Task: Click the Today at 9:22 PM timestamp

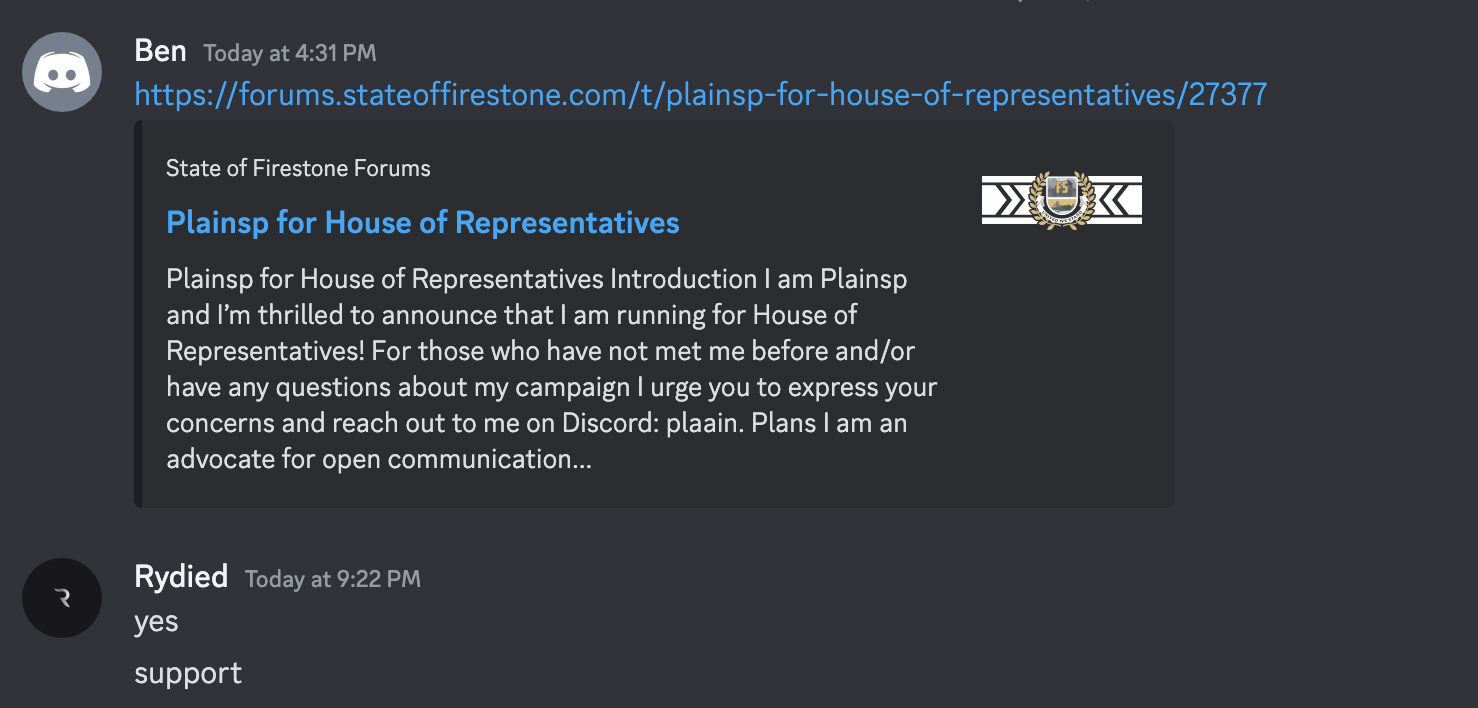Action: (x=333, y=579)
